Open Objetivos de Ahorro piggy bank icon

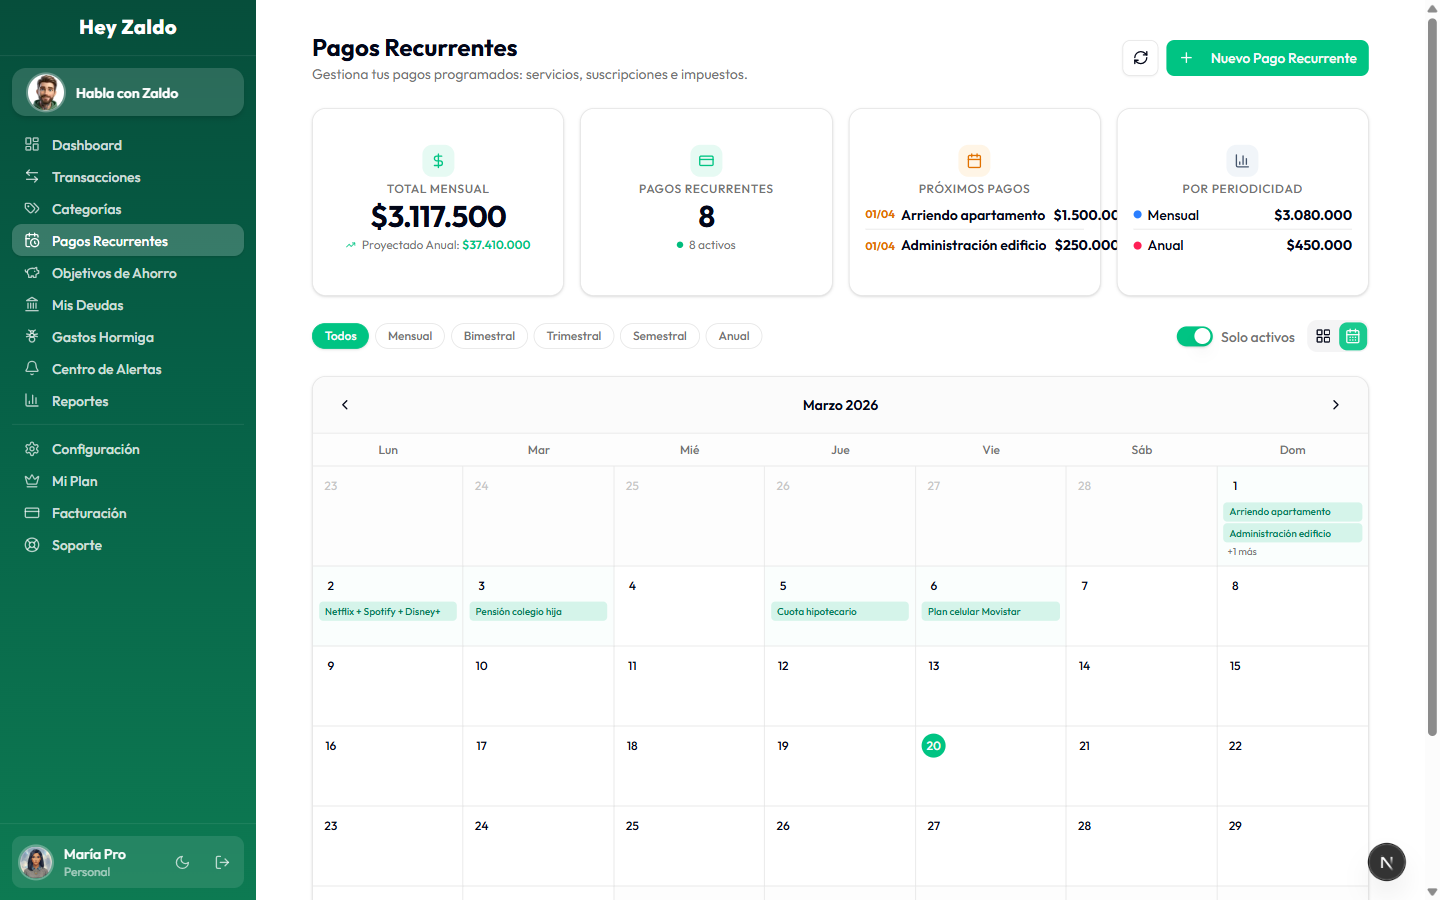(x=31, y=272)
